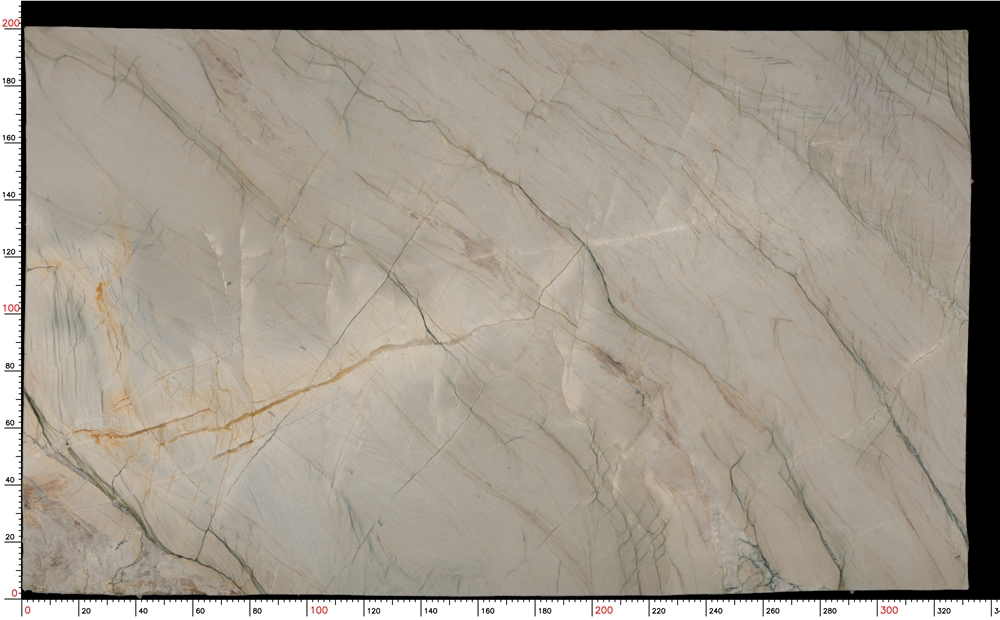Viewport: 1000px width, 620px height.
Task: Select the 20 marking on the bottom ruler
Action: 86,608
